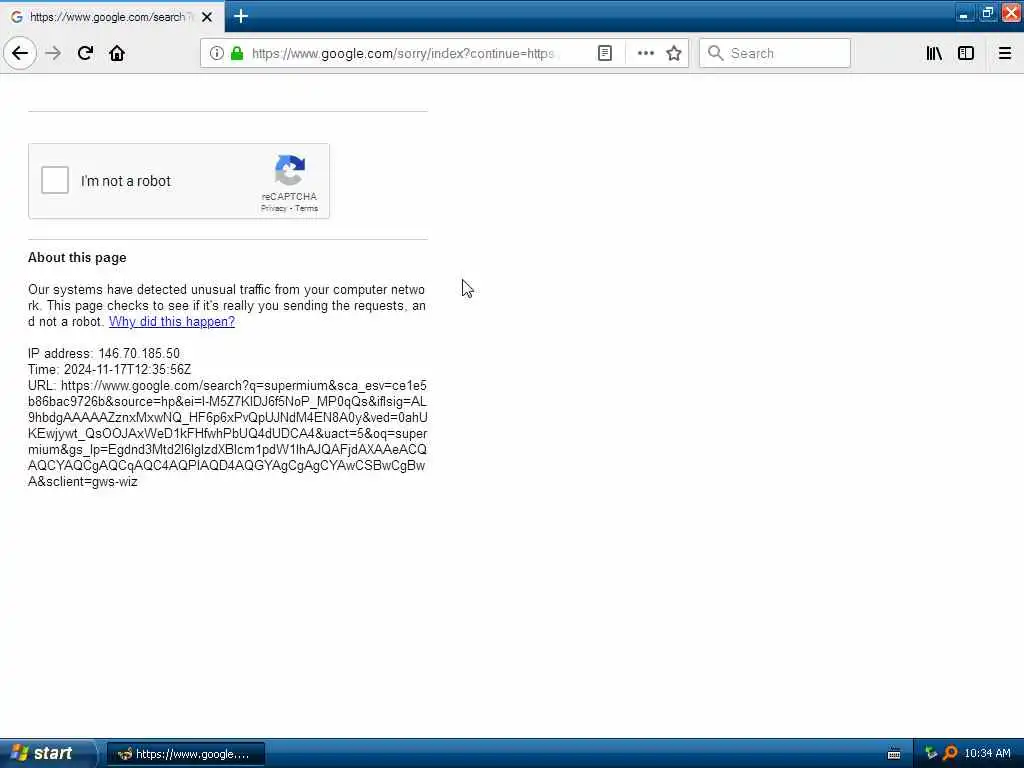Click the IP address 146.70.185.50 text
The image size is (1024, 768).
[104, 353]
